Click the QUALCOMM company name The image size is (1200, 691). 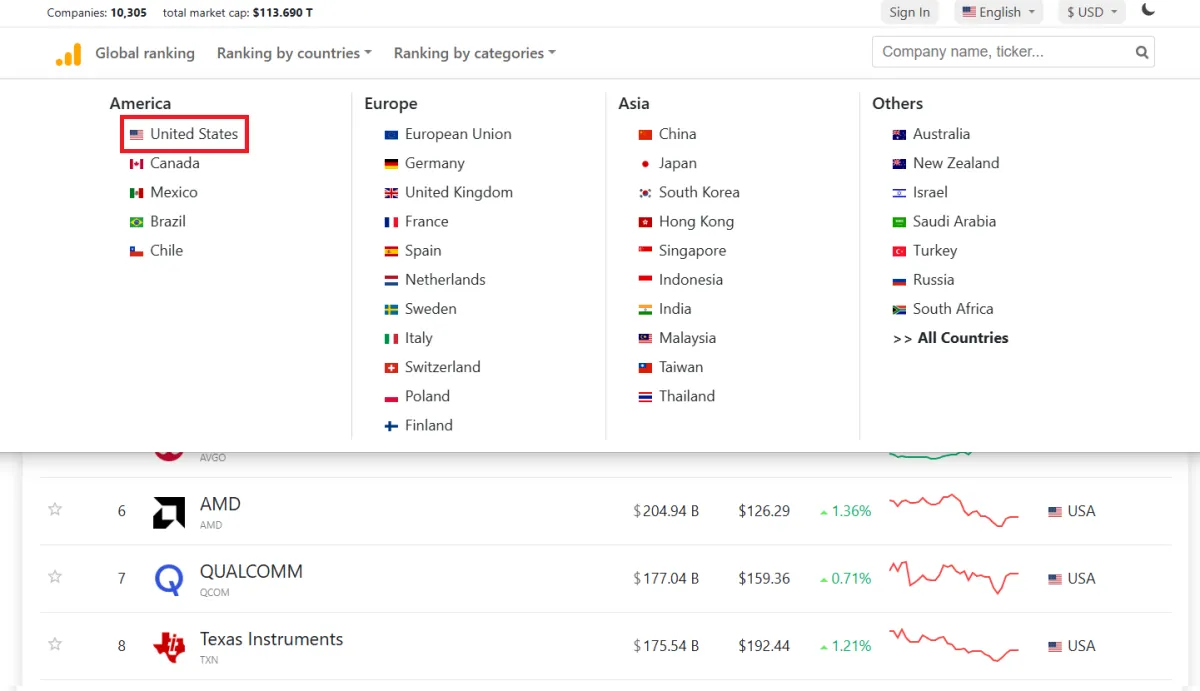[x=251, y=571]
